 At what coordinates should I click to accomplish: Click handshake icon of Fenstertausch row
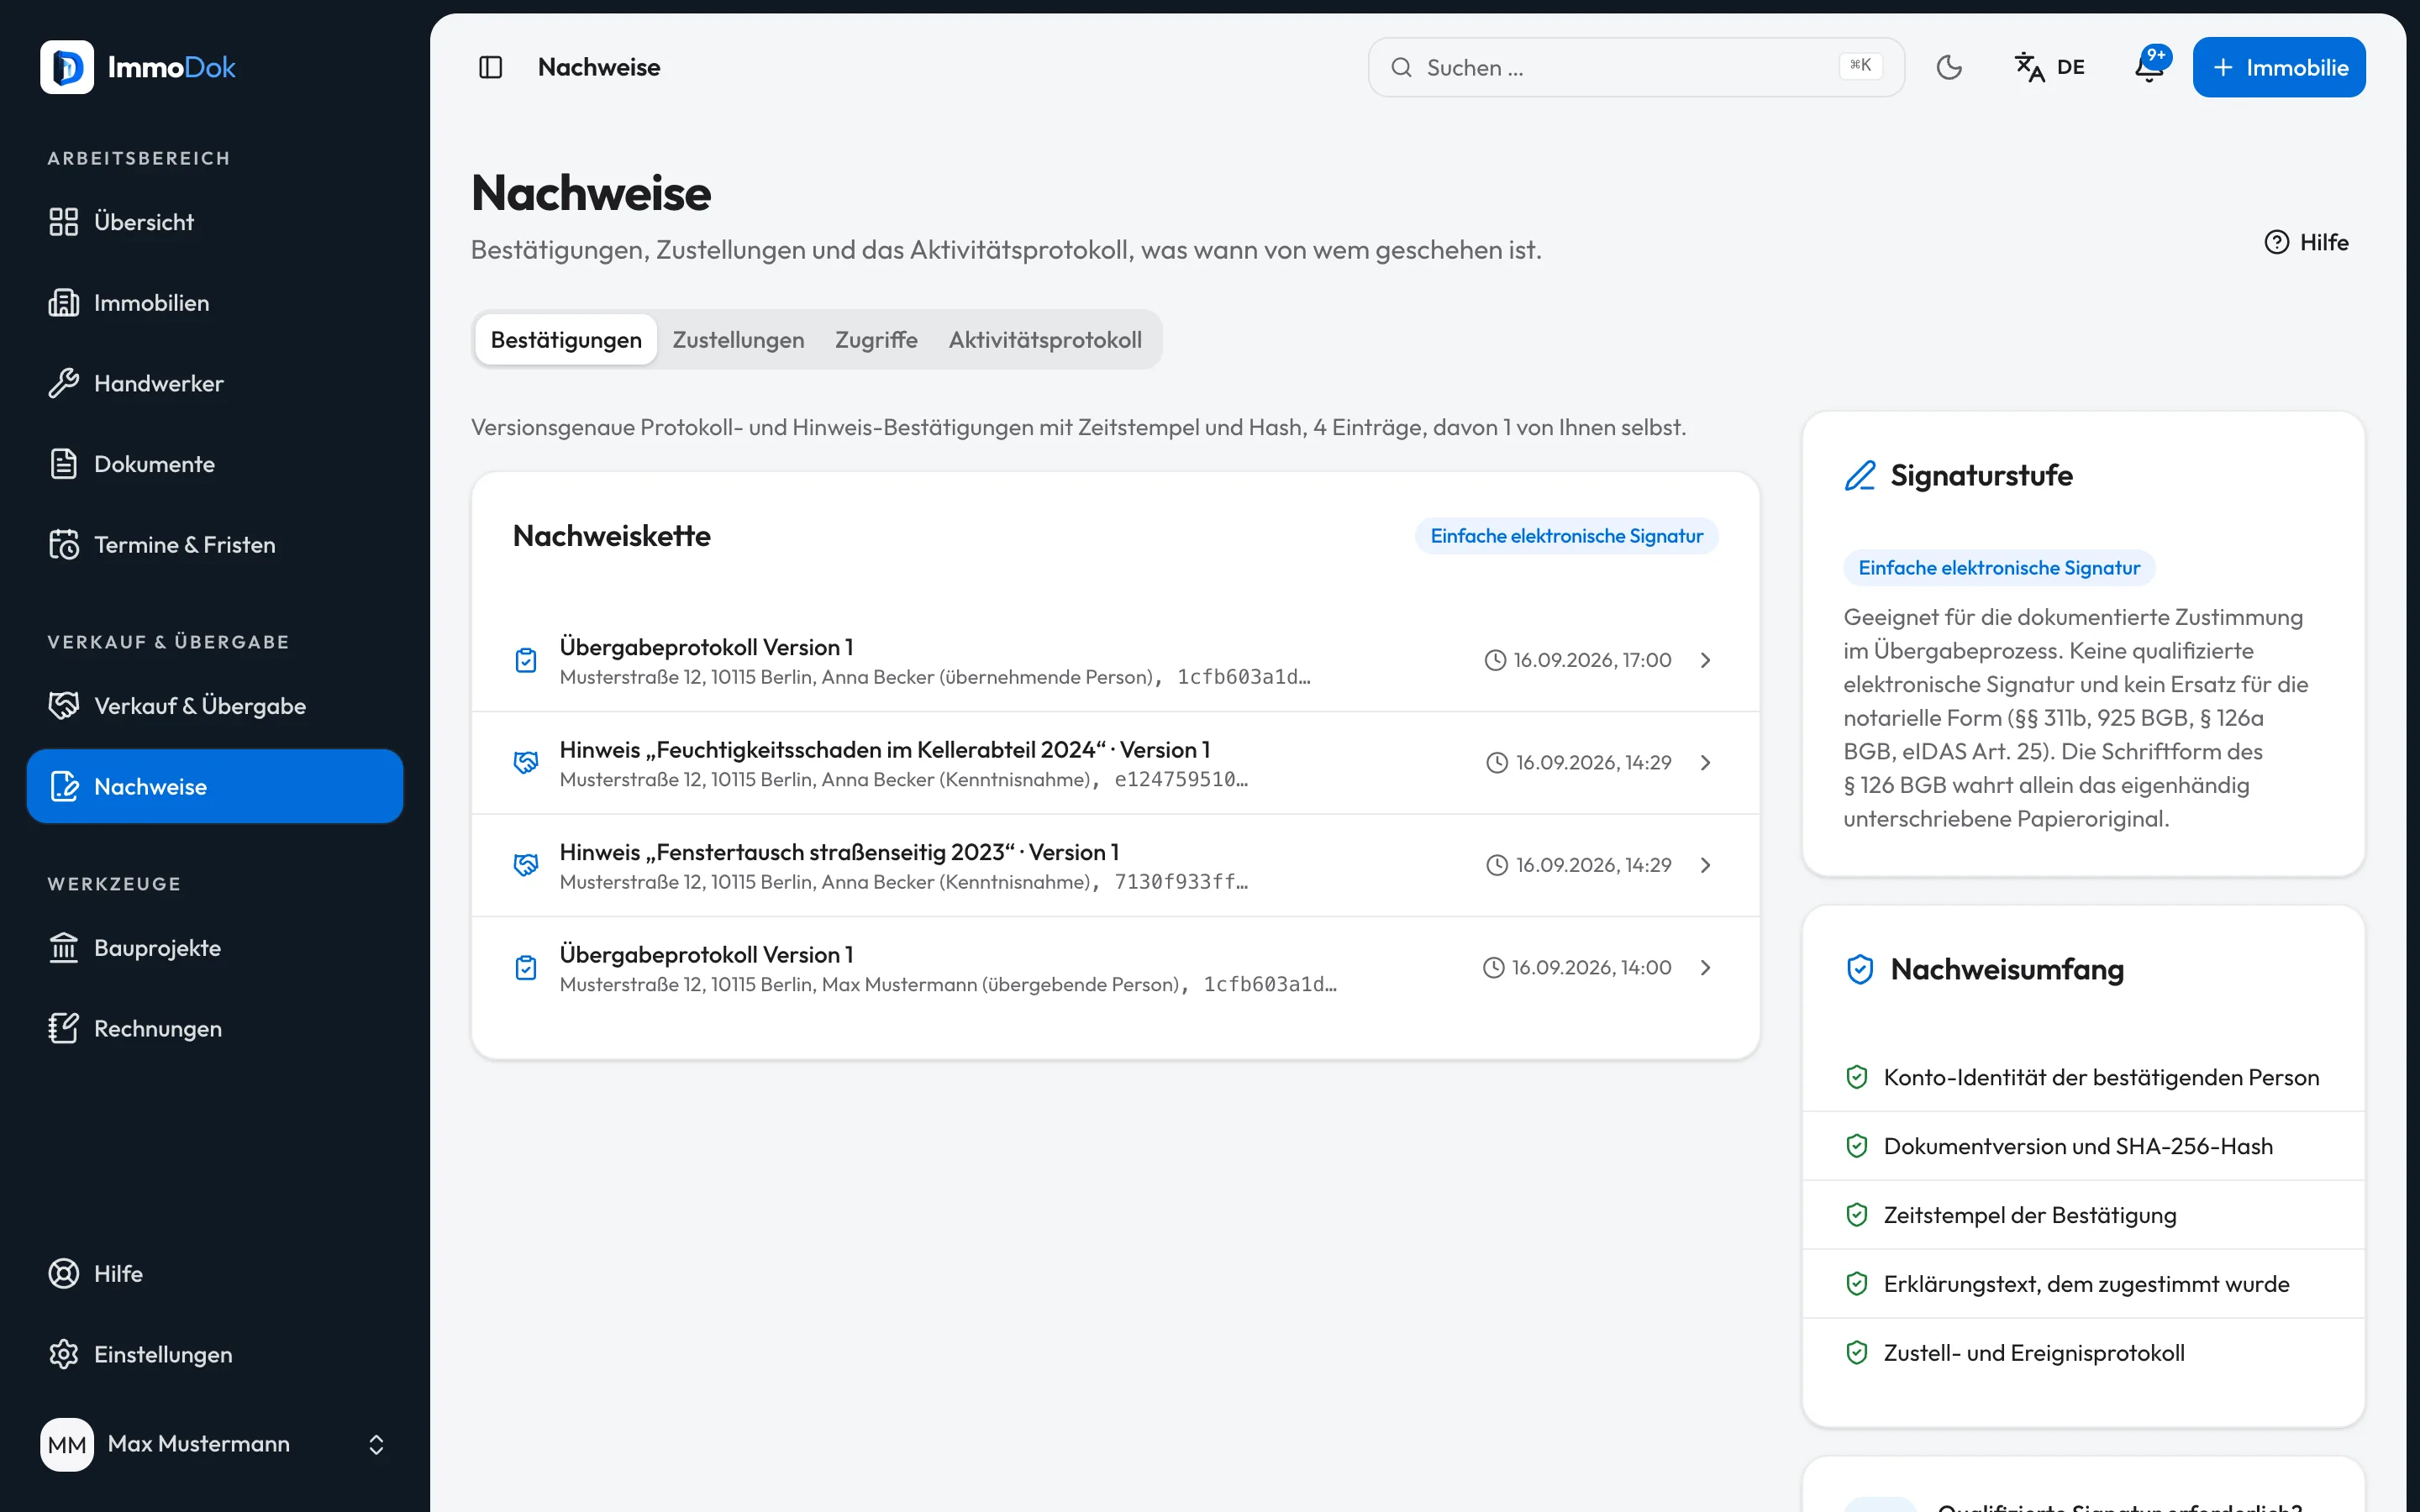(x=526, y=865)
